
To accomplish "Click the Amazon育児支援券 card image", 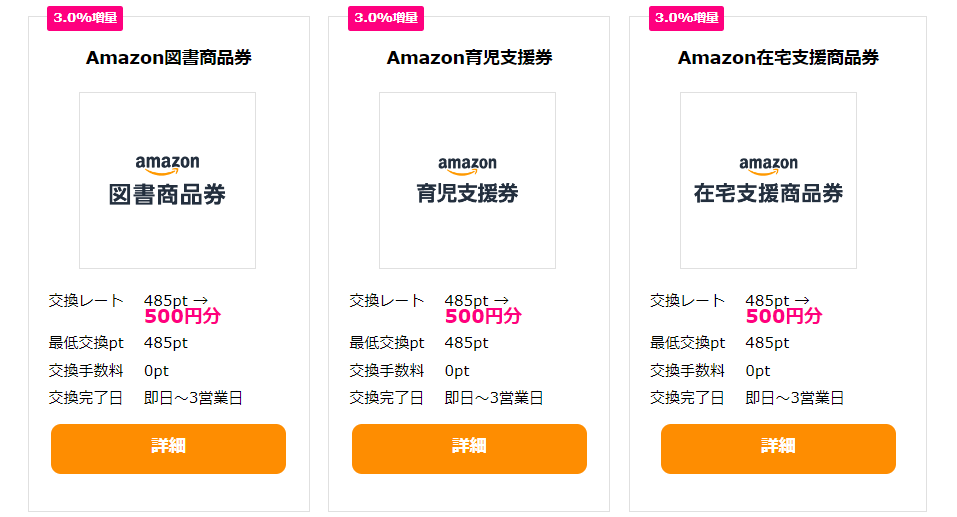I will tap(468, 180).
